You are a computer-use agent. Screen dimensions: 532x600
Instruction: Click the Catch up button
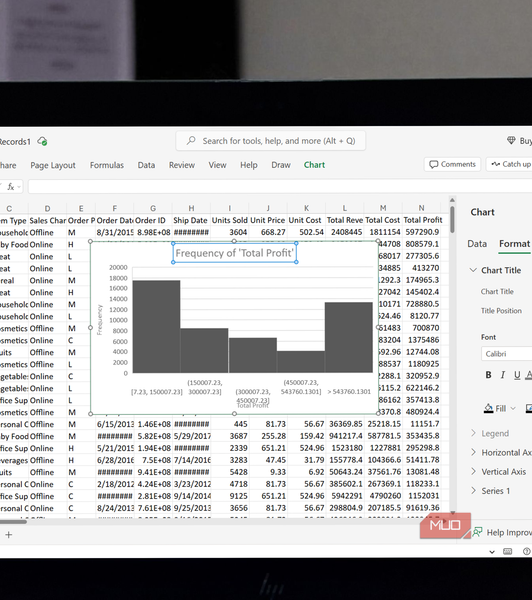pos(509,164)
